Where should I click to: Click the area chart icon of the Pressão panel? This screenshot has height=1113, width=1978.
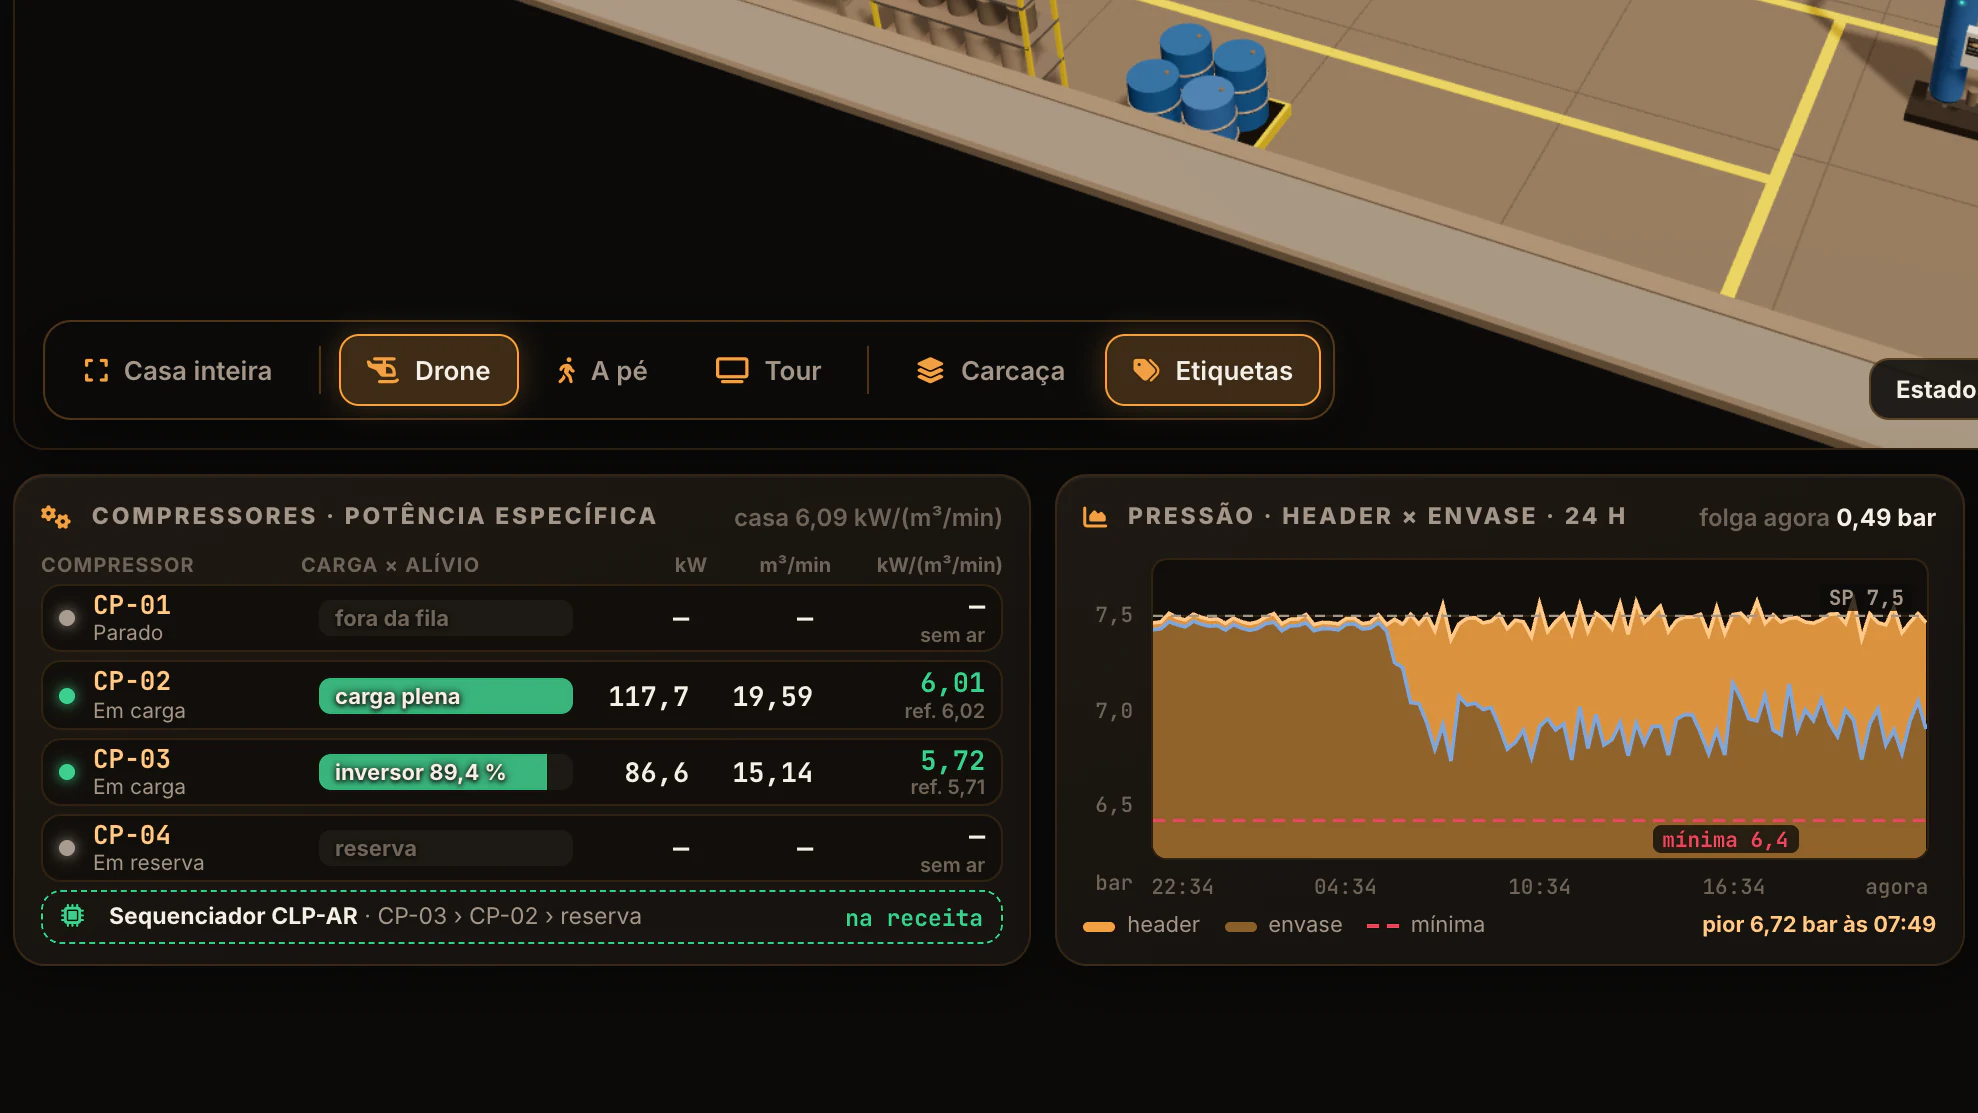(x=1095, y=517)
